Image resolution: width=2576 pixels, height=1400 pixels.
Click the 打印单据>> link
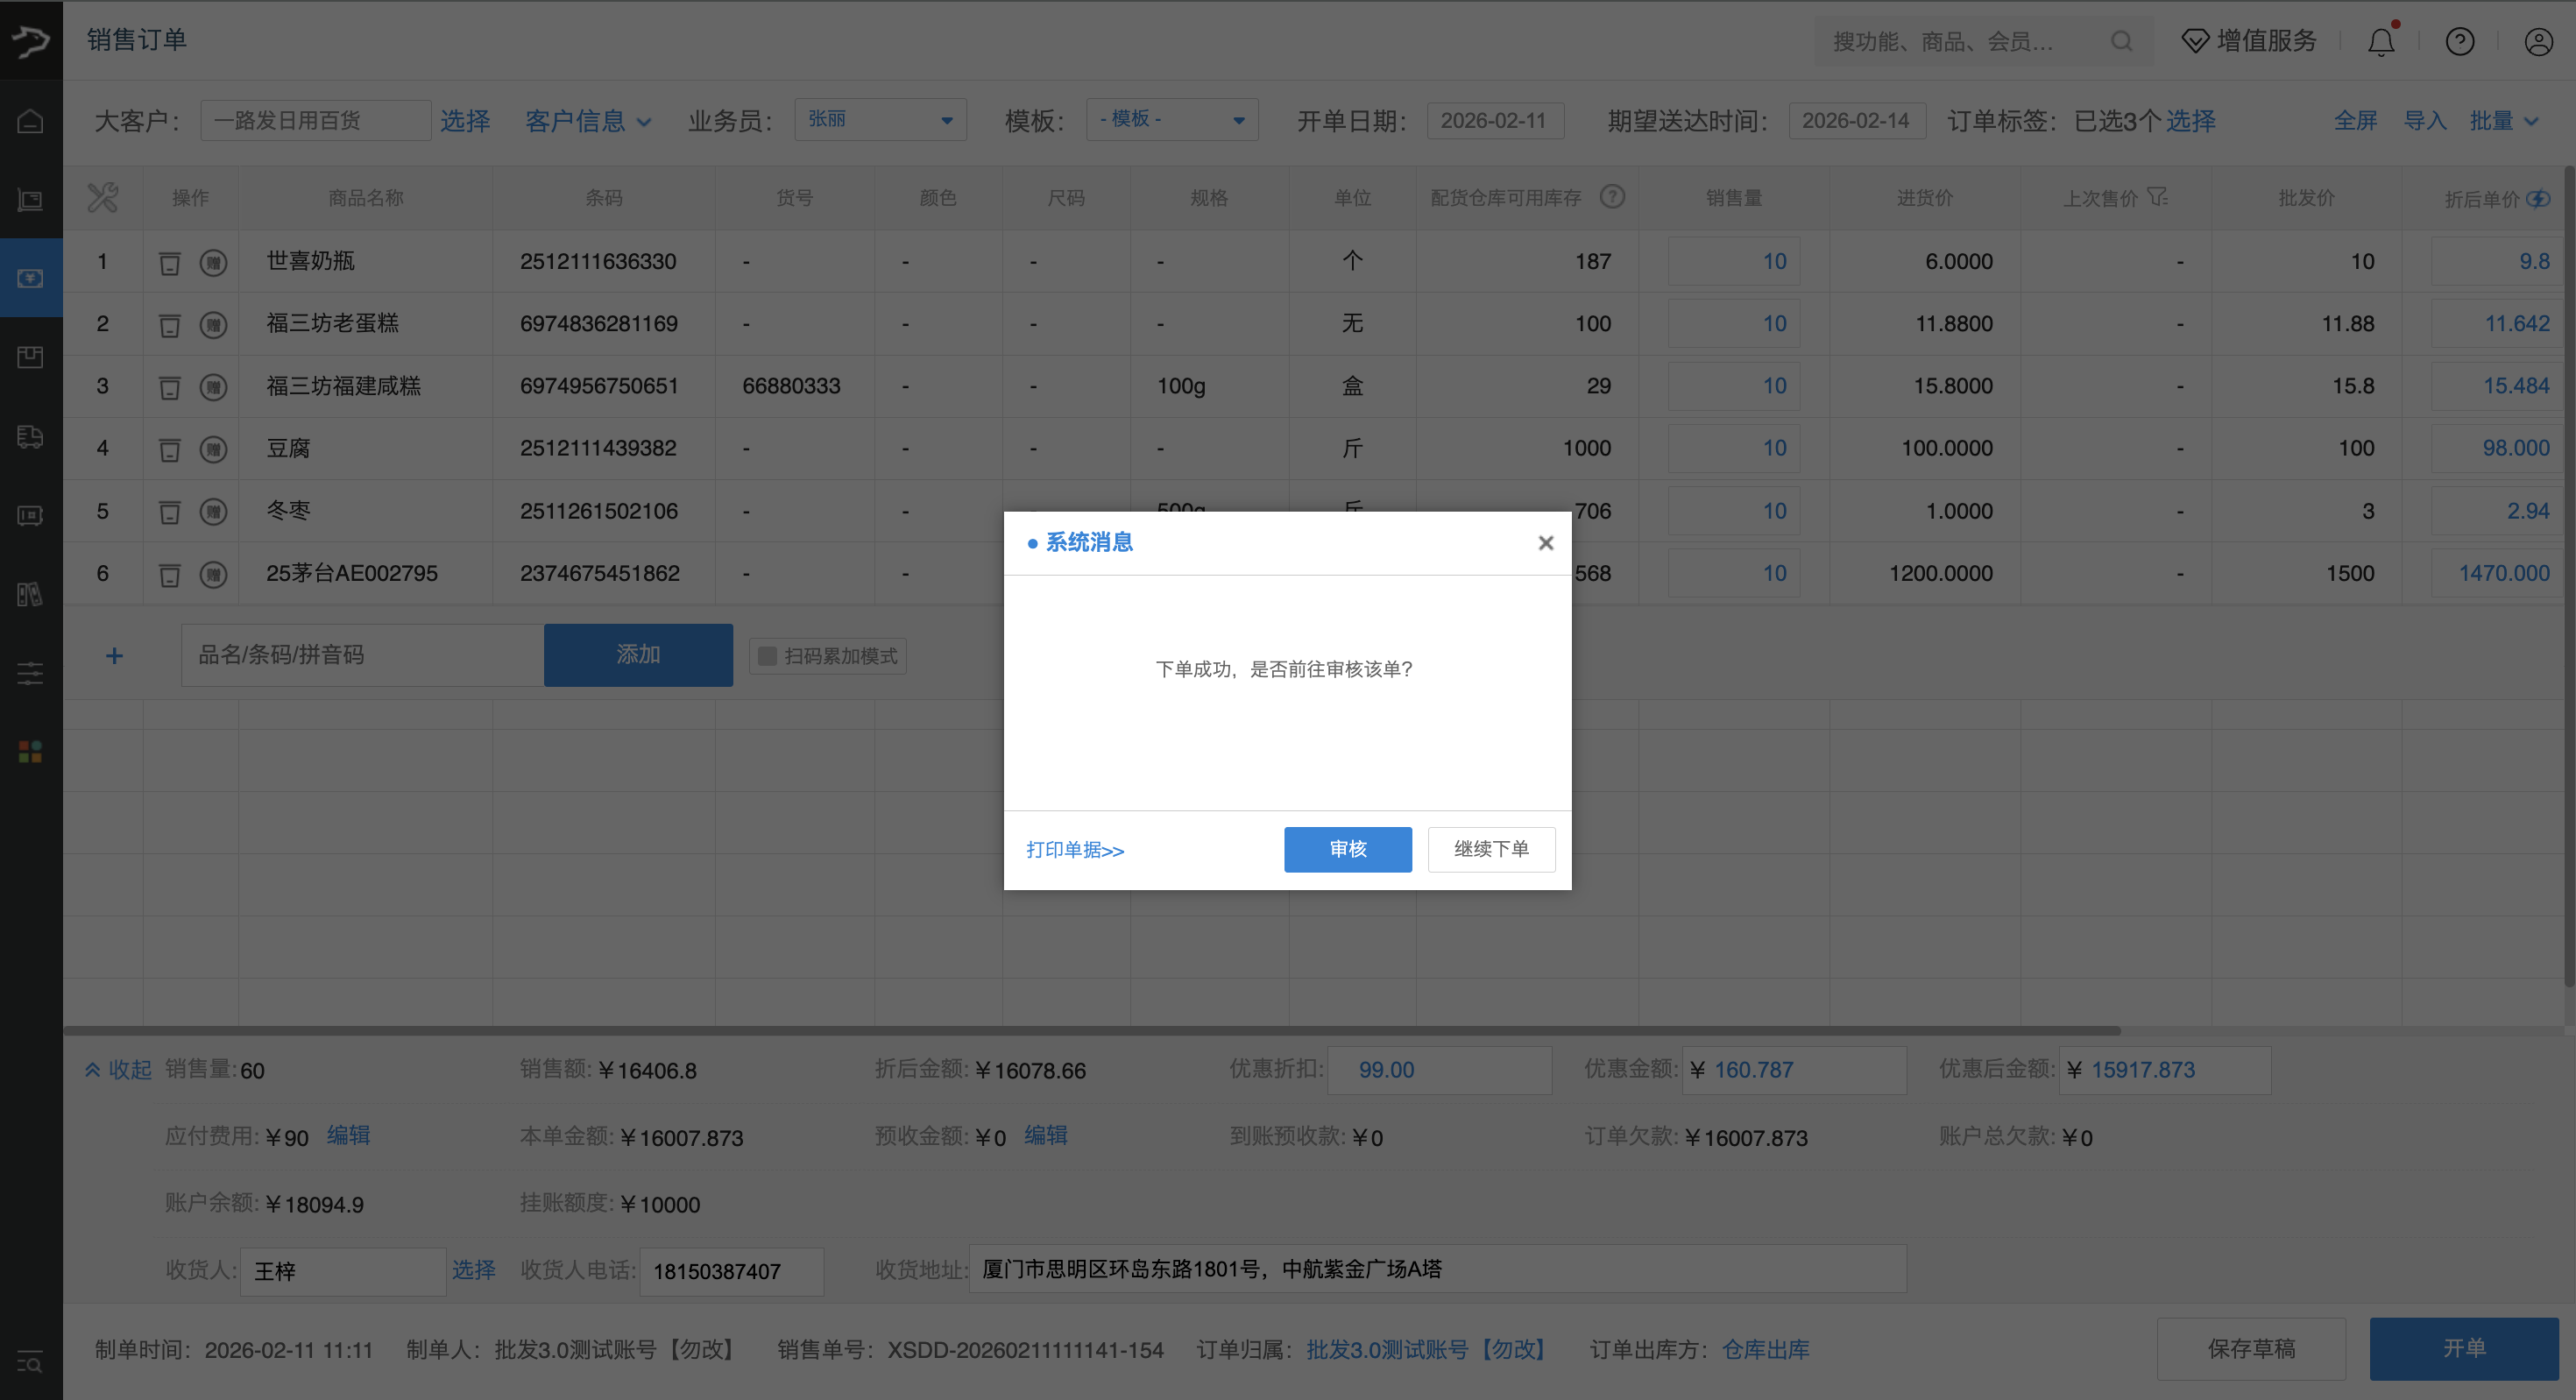tap(1076, 850)
